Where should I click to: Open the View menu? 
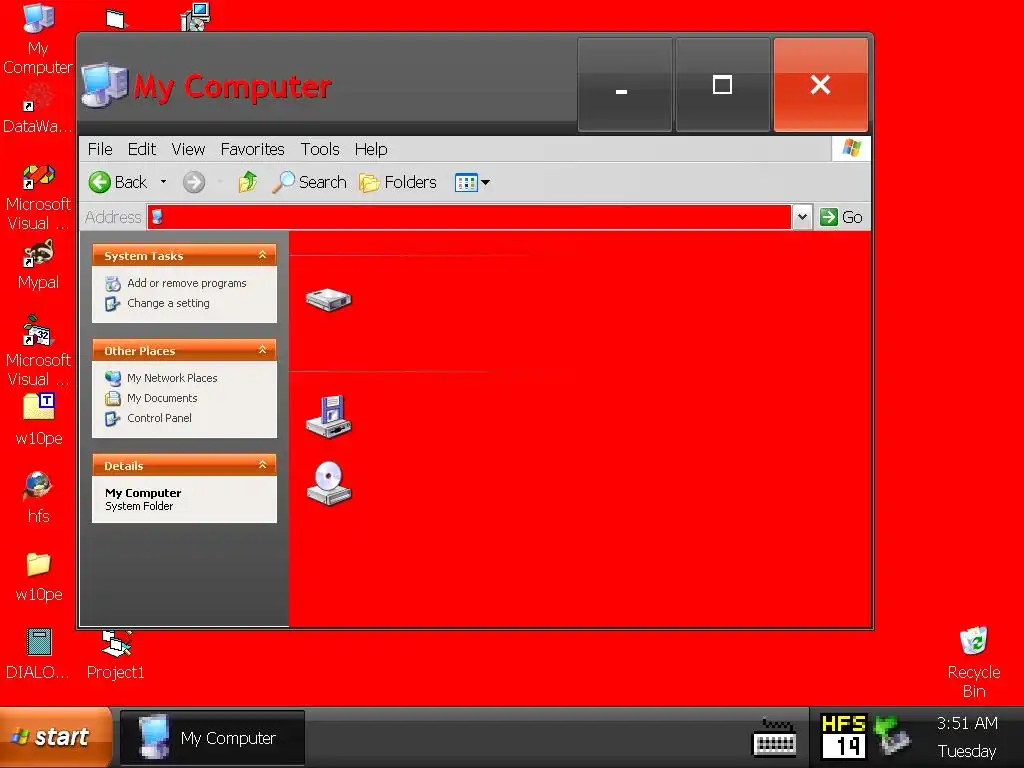(188, 150)
